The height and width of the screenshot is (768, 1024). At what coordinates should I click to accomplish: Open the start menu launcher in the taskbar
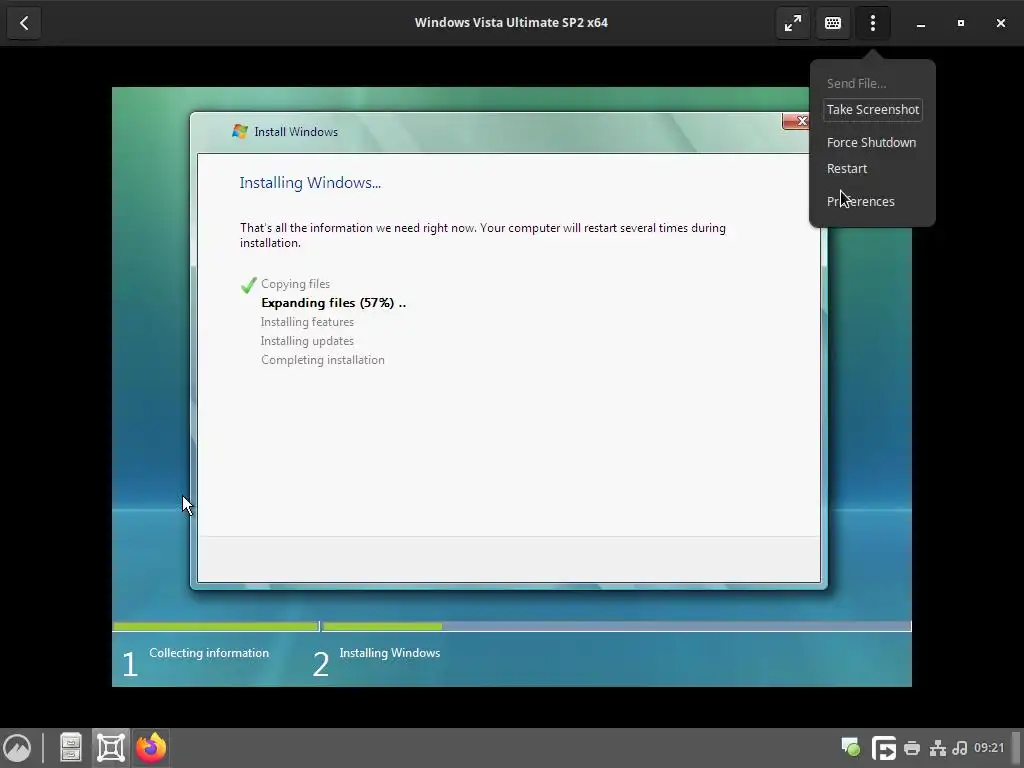click(x=18, y=748)
